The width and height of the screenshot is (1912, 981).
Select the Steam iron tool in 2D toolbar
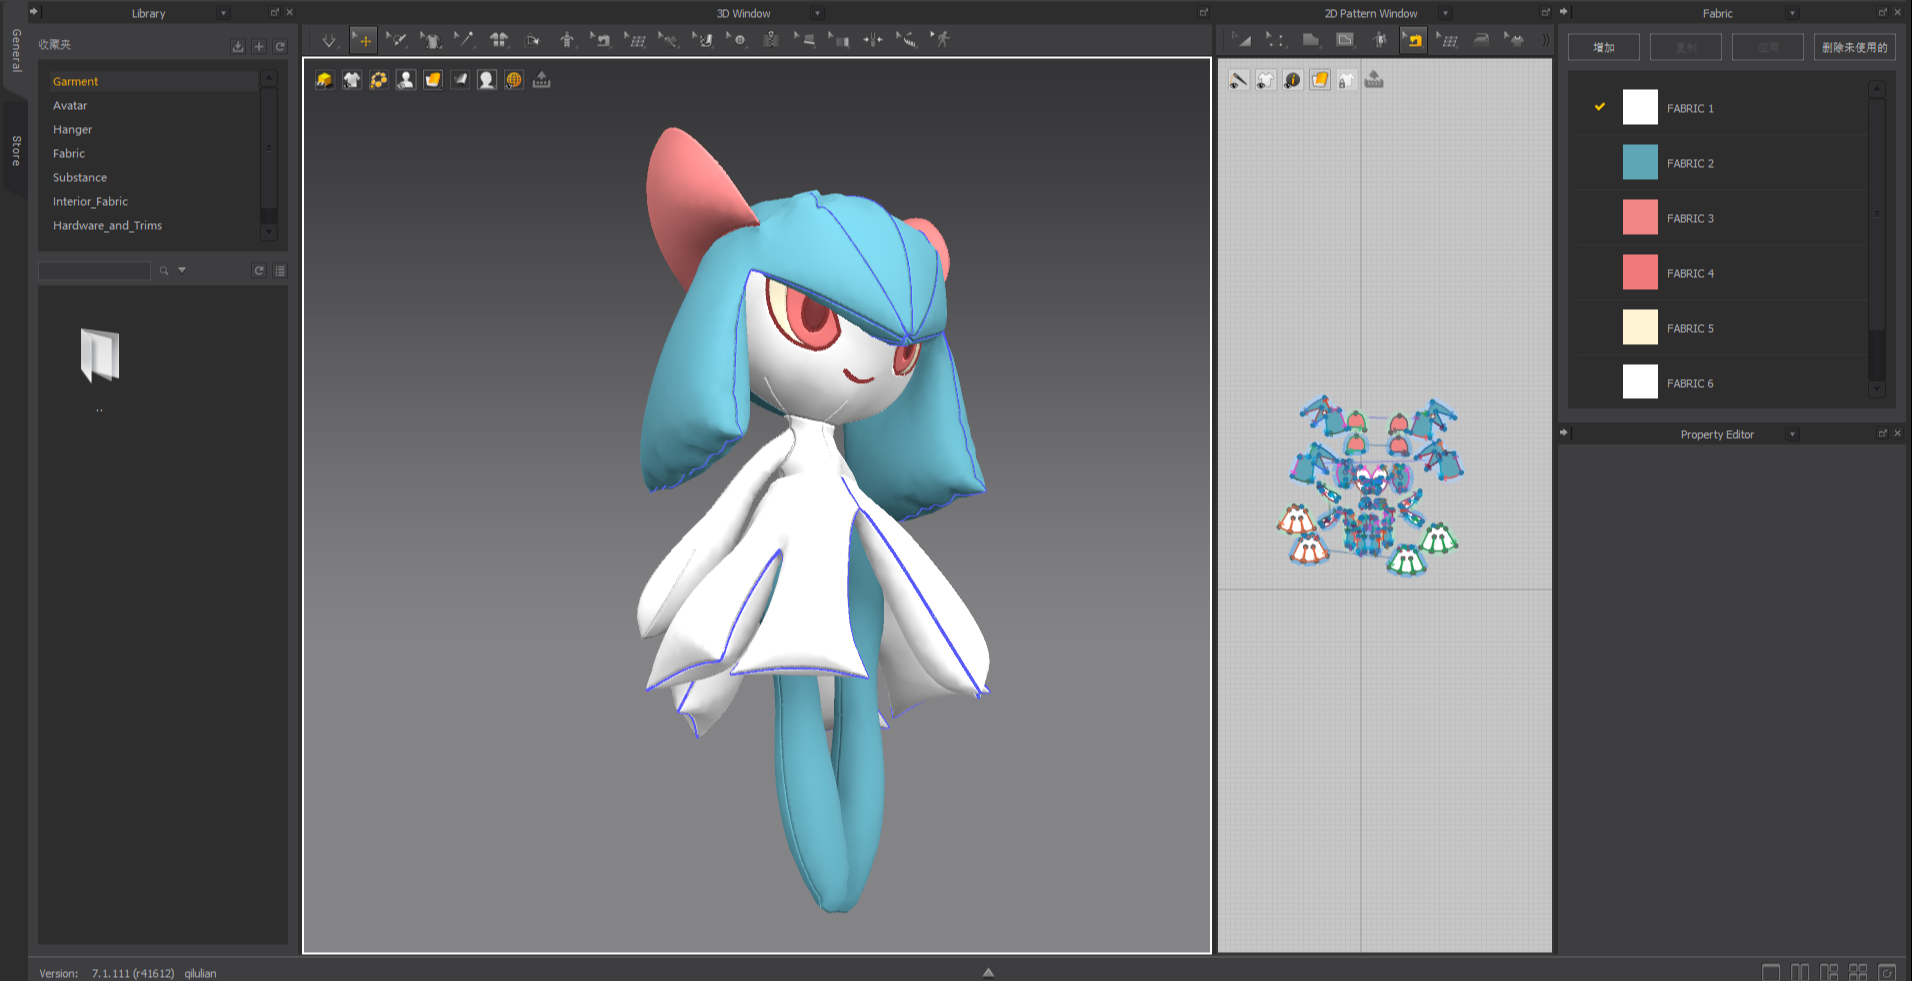click(x=1481, y=40)
